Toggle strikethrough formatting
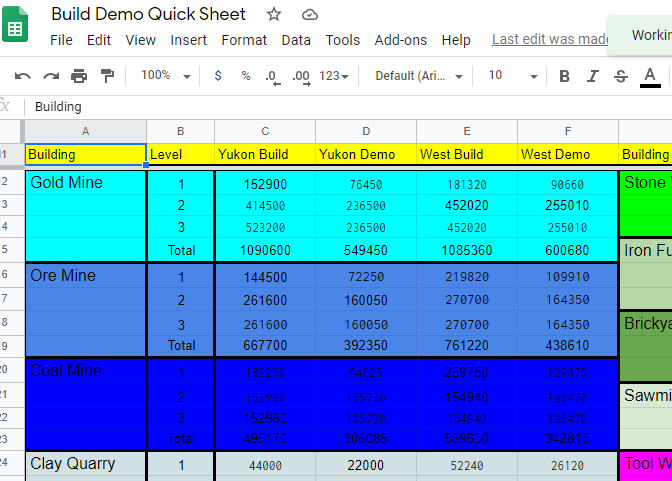Image resolution: width=672 pixels, height=481 pixels. click(621, 76)
